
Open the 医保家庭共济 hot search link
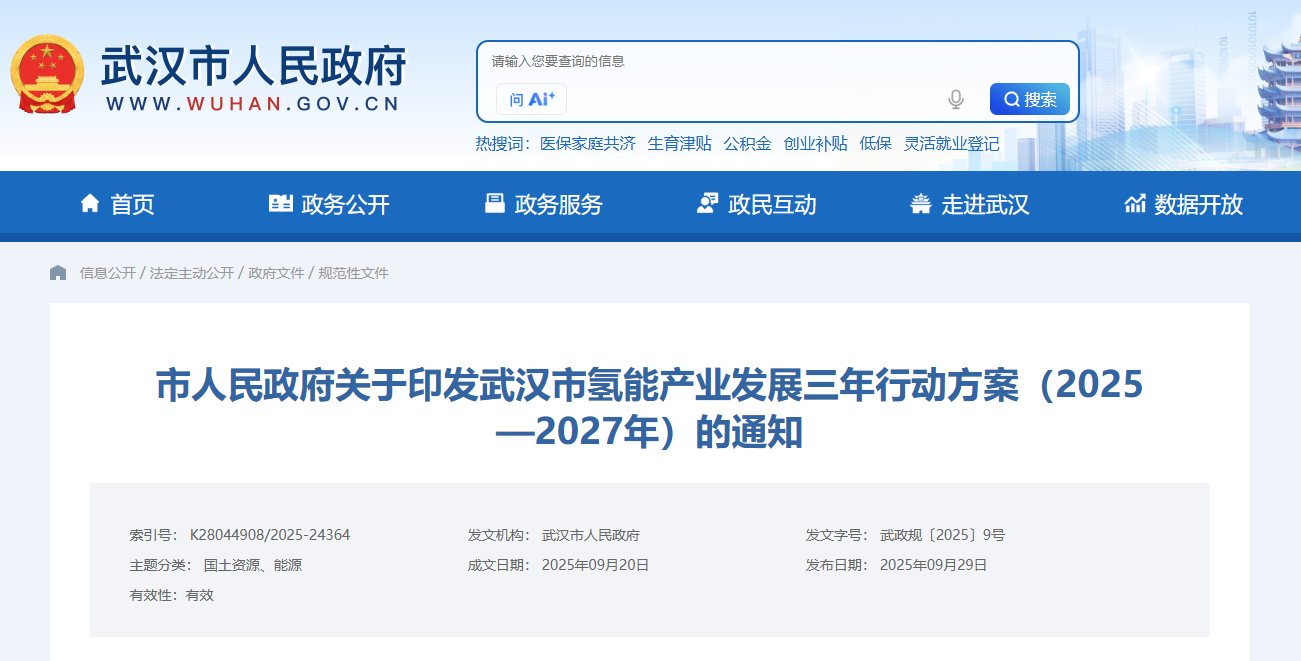tap(588, 143)
